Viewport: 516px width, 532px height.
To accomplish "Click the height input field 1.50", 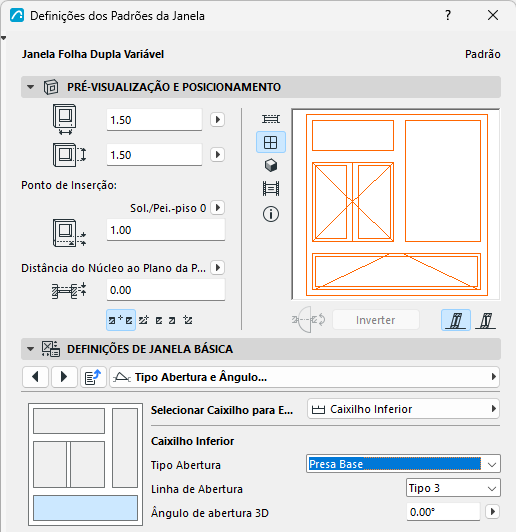I will [154, 155].
